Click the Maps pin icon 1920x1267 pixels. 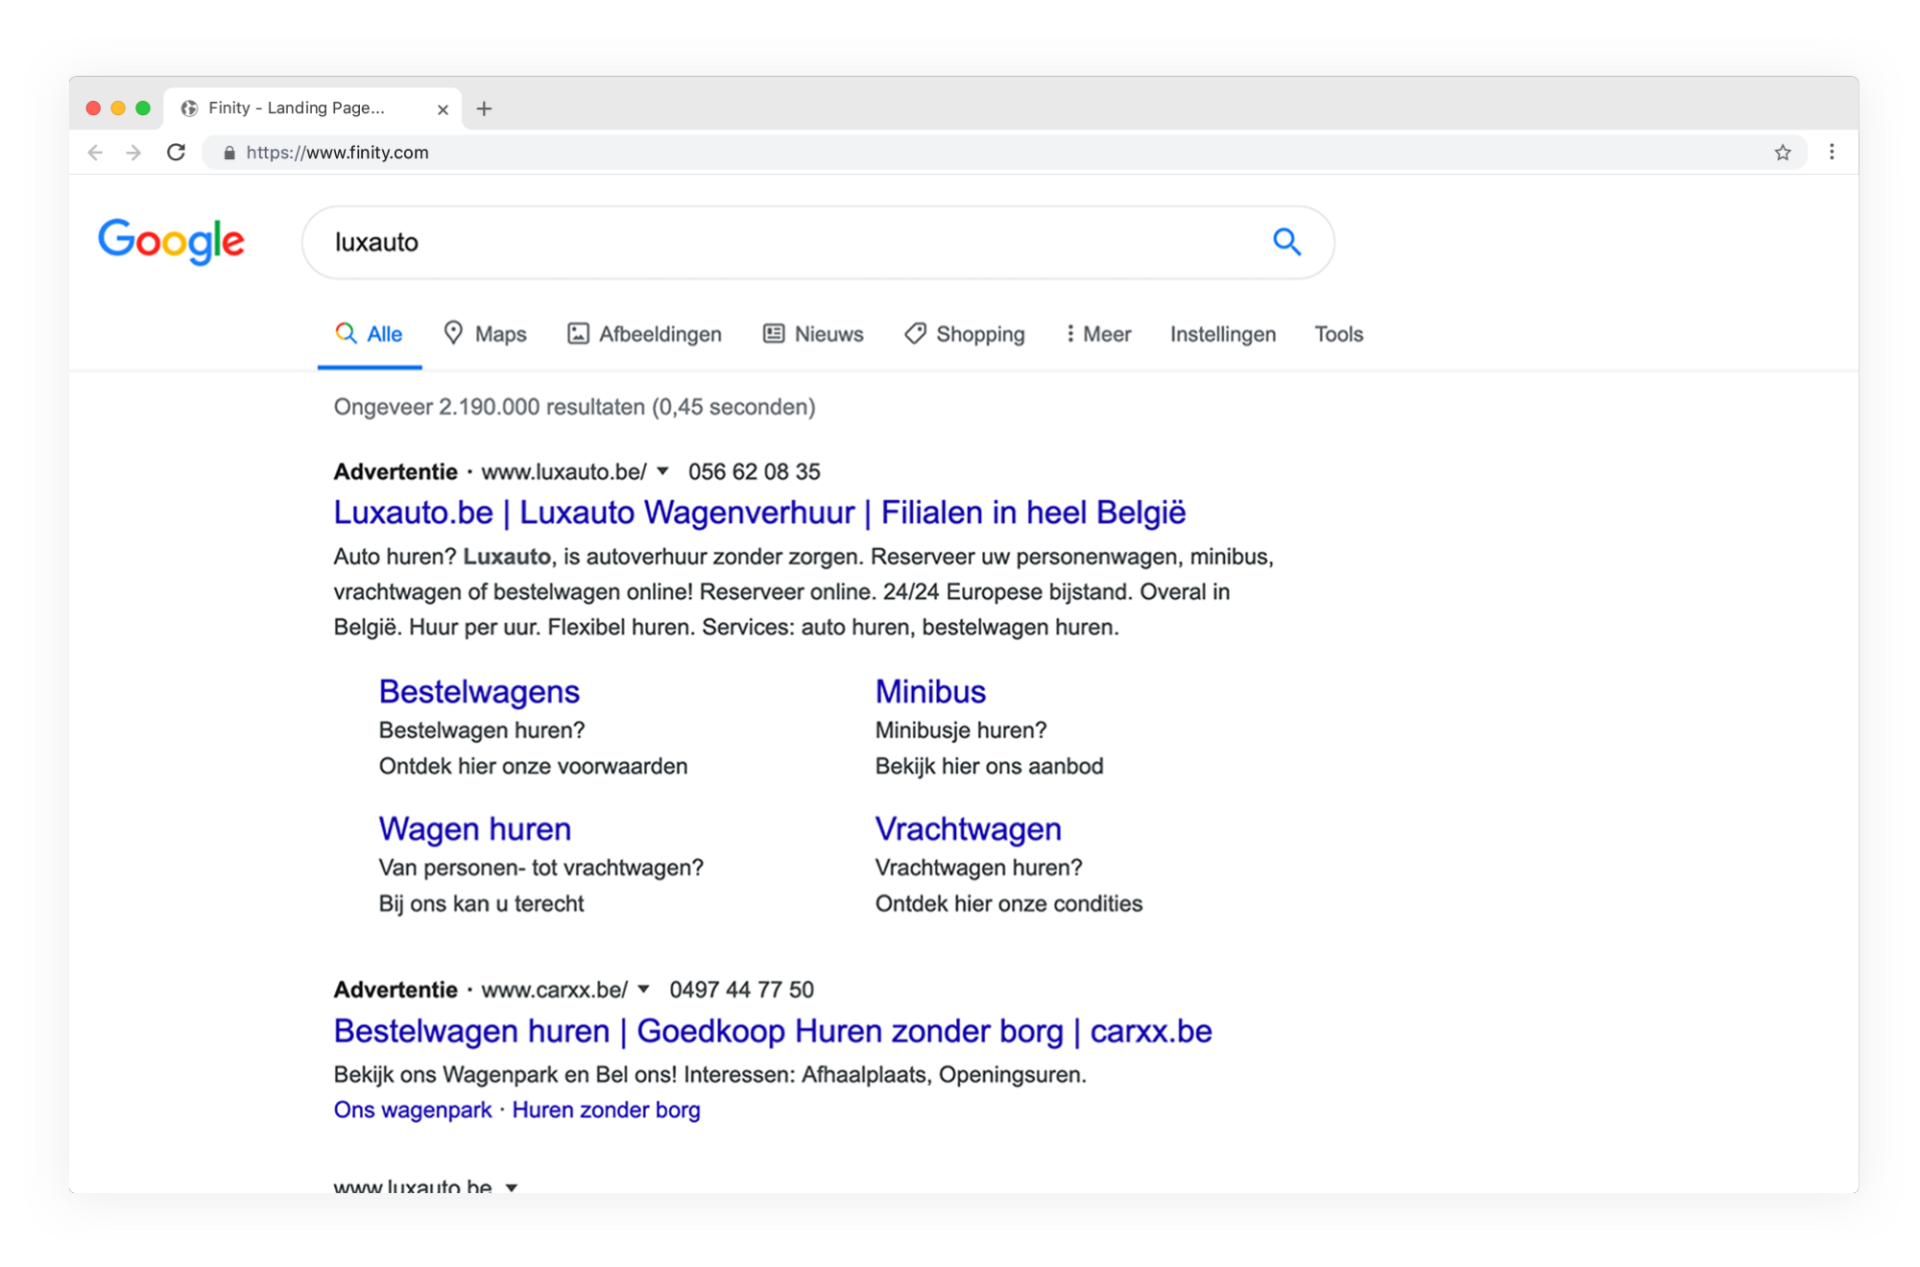pos(453,332)
